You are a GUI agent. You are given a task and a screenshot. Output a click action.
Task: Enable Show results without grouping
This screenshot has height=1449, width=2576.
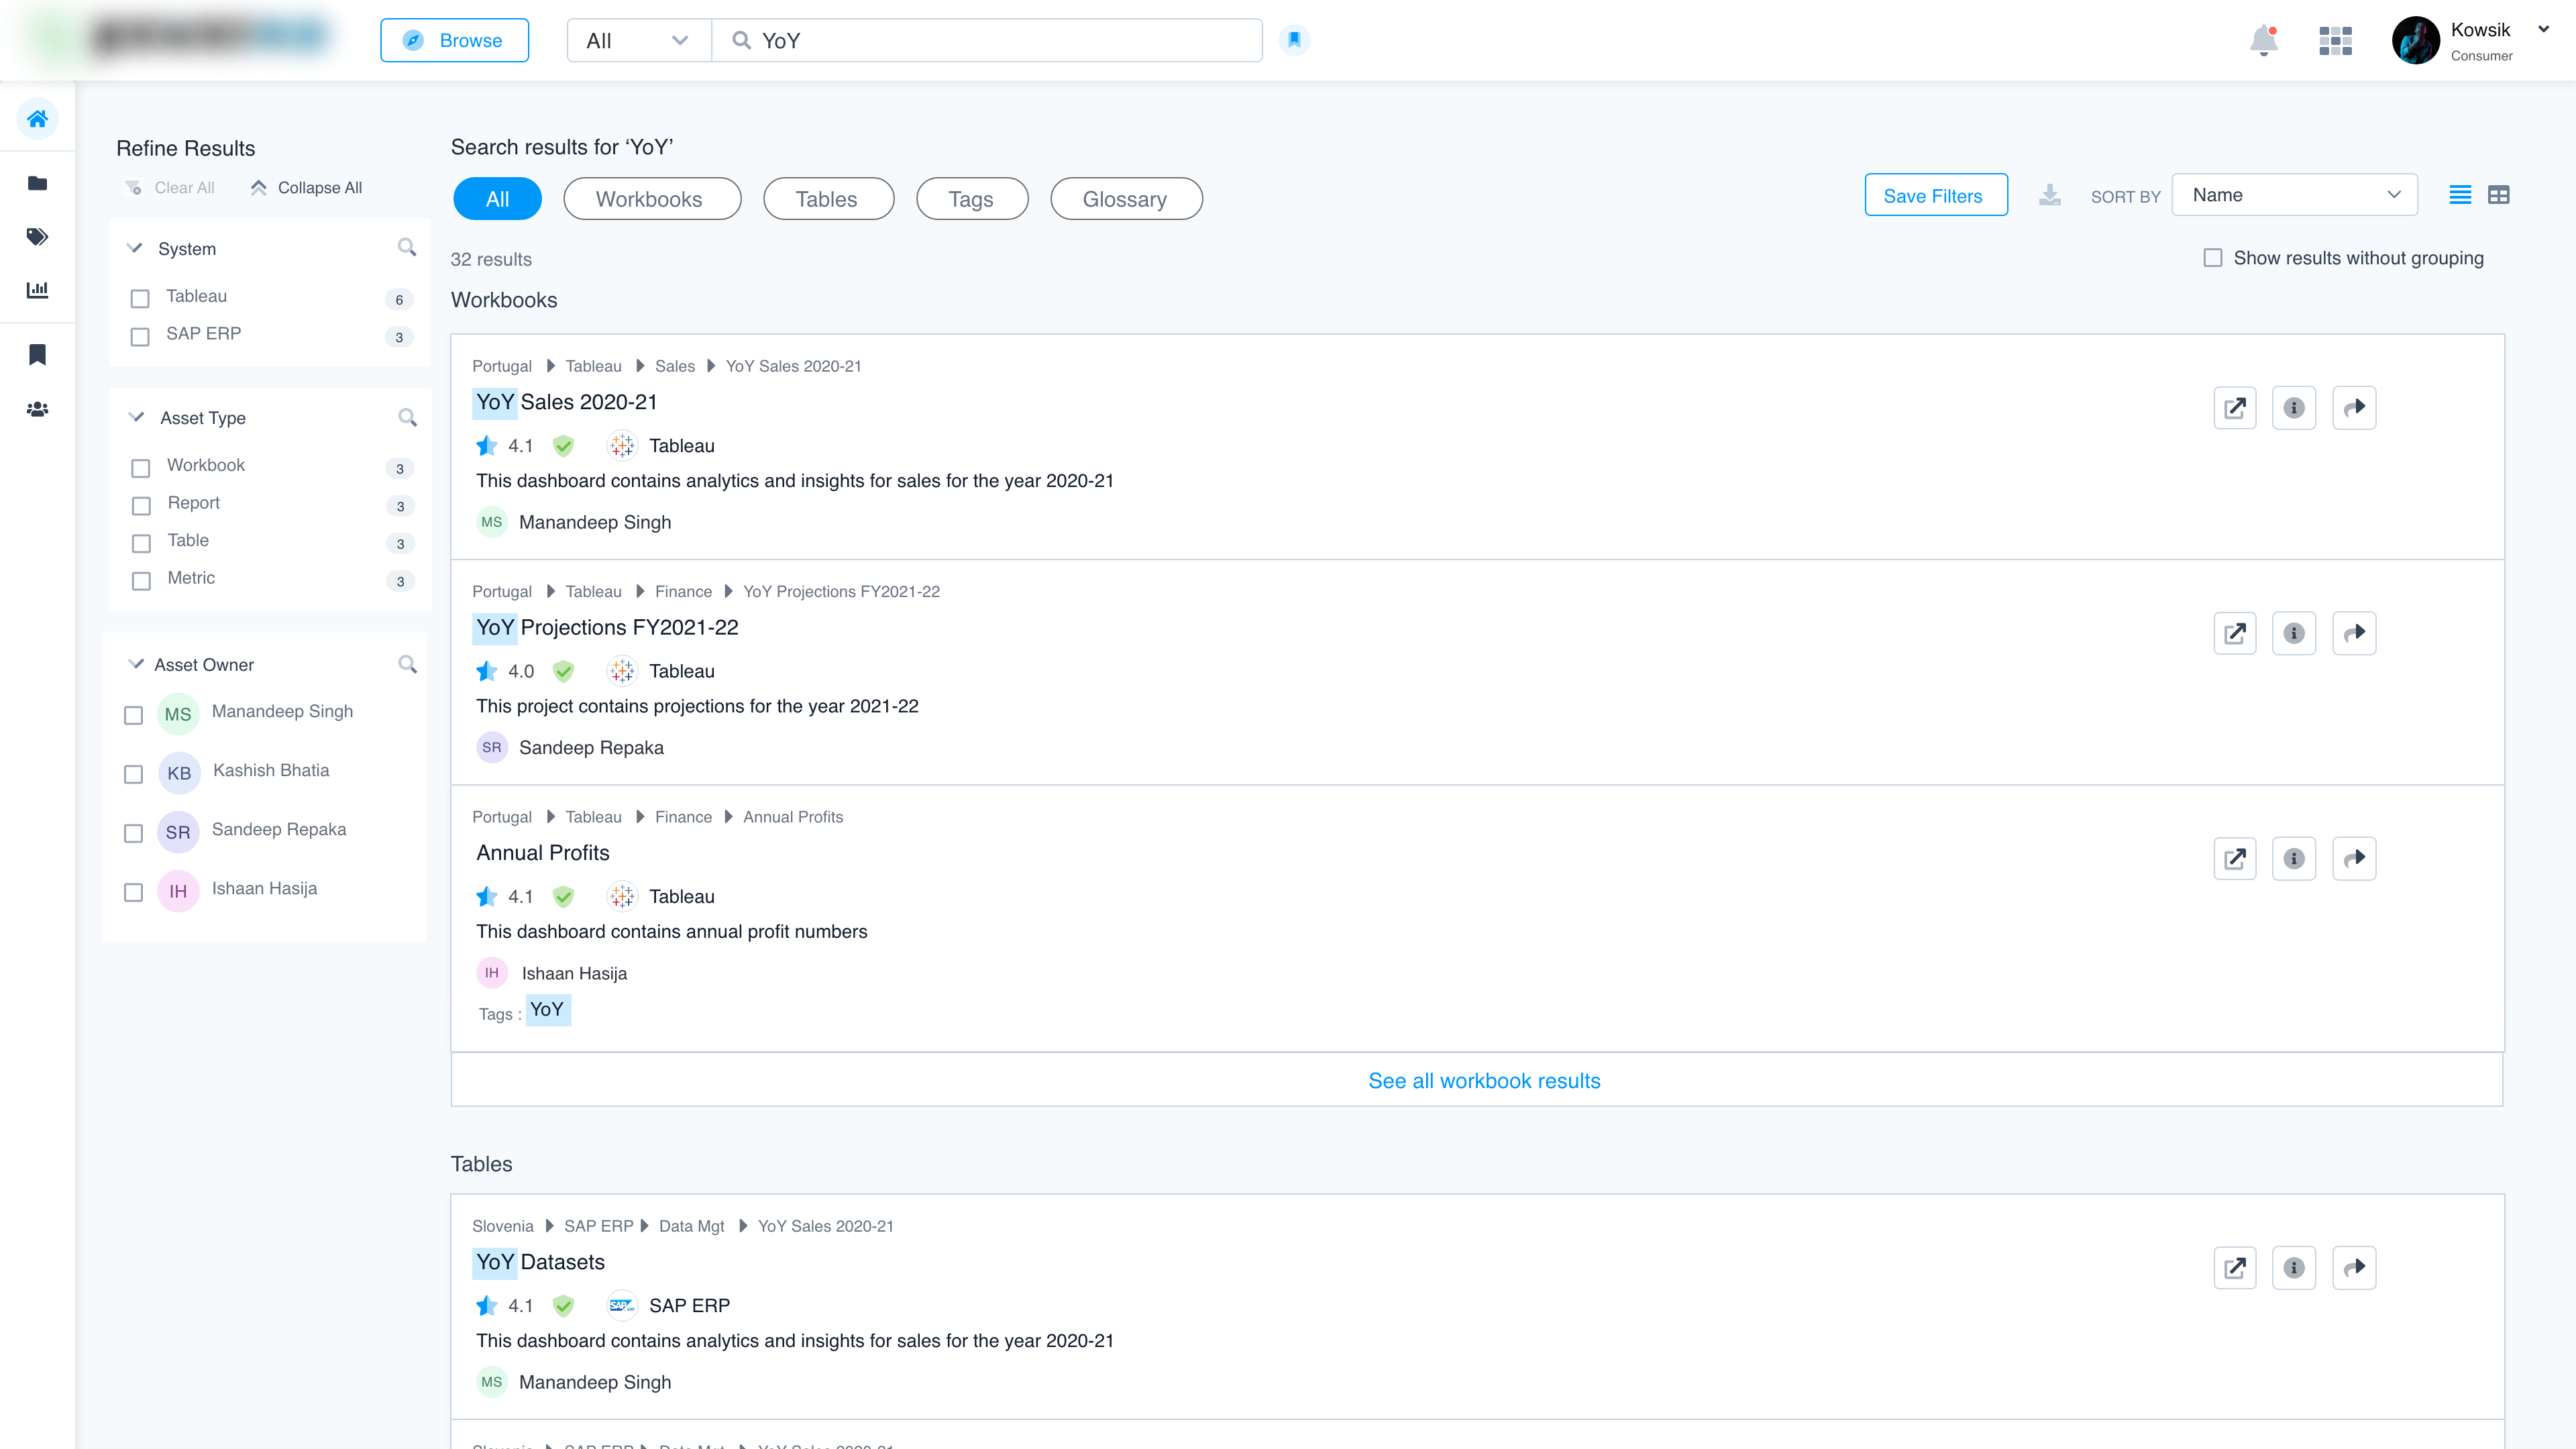click(x=2212, y=258)
